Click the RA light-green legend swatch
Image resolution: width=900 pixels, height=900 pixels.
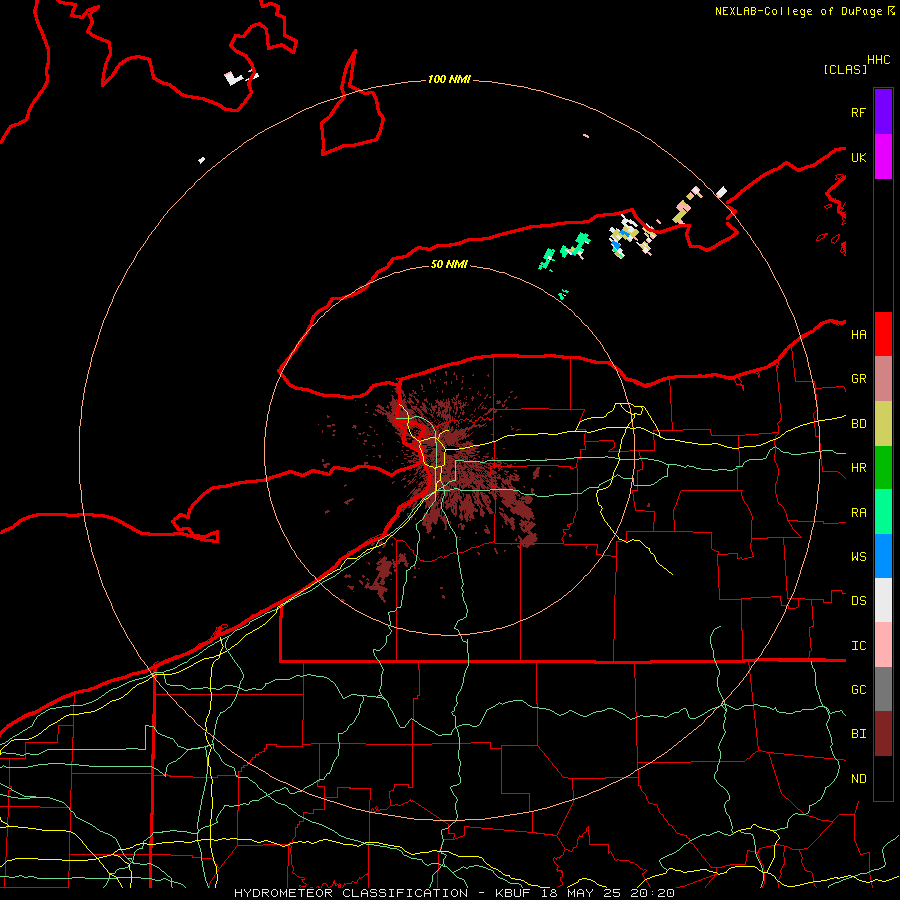883,512
